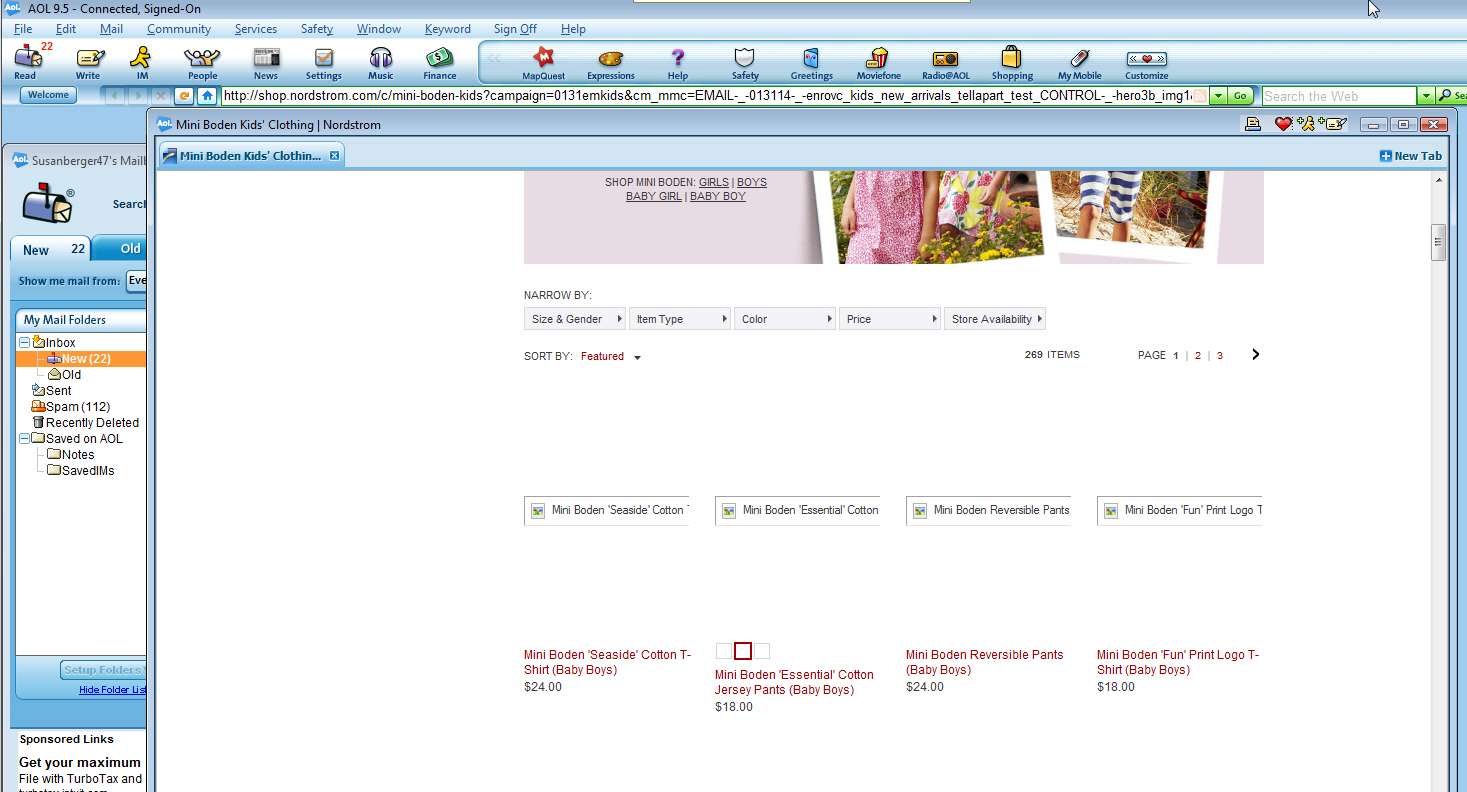Collapse the Saved on AOL folder node
This screenshot has width=1467, height=792.
coord(24,438)
